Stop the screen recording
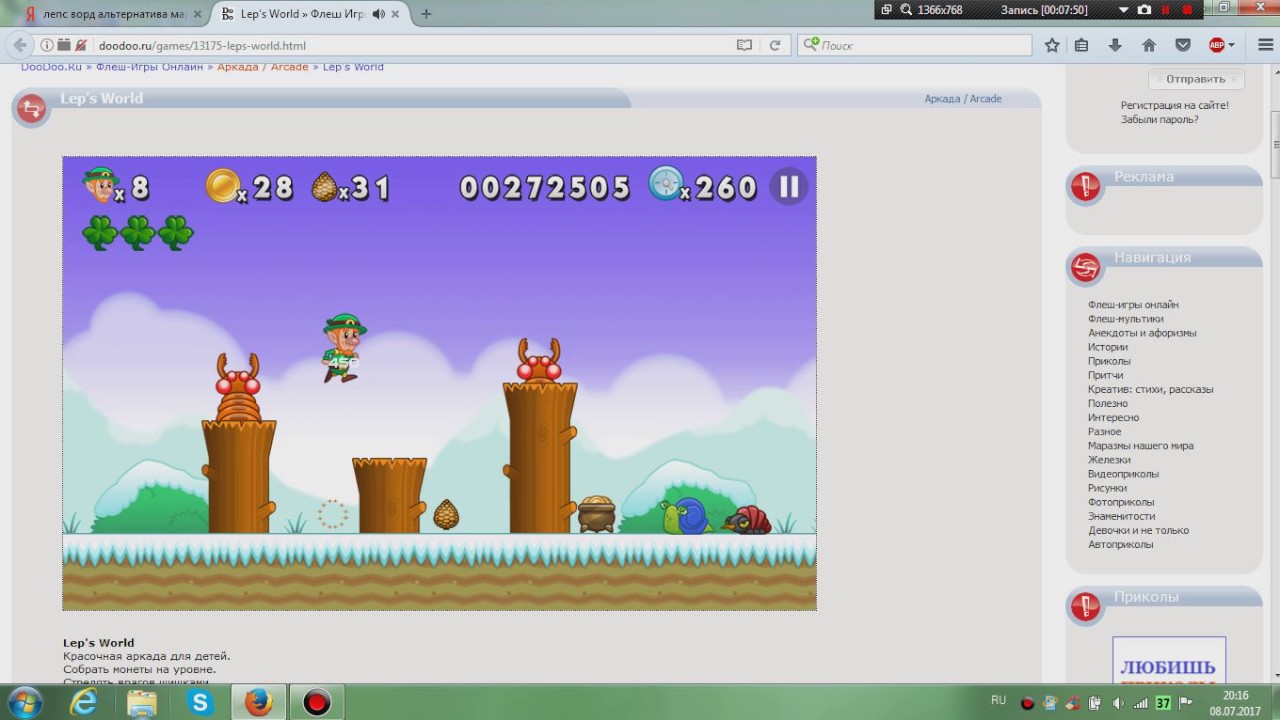The image size is (1280, 720). 1187,10
